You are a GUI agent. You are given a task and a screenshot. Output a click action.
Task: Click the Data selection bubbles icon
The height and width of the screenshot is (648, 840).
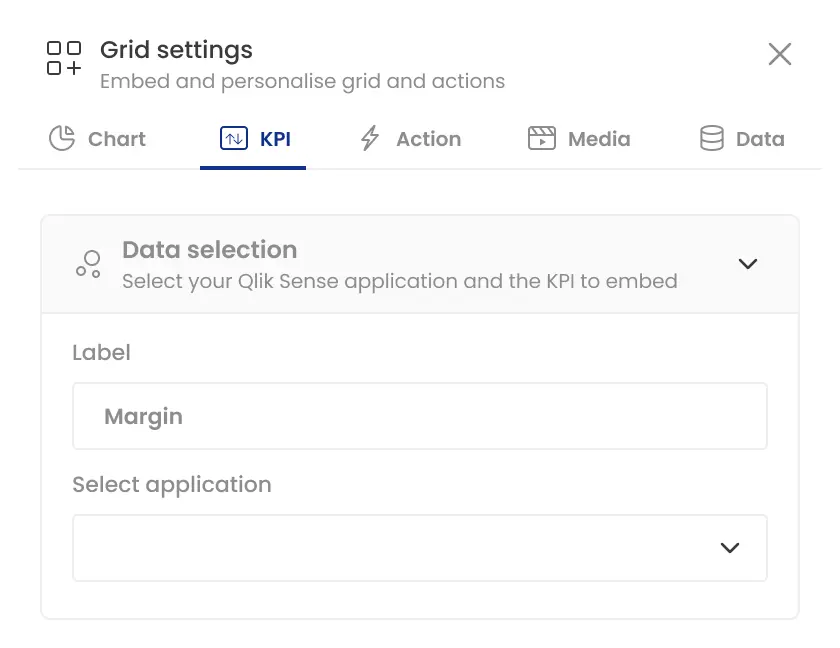(x=88, y=264)
